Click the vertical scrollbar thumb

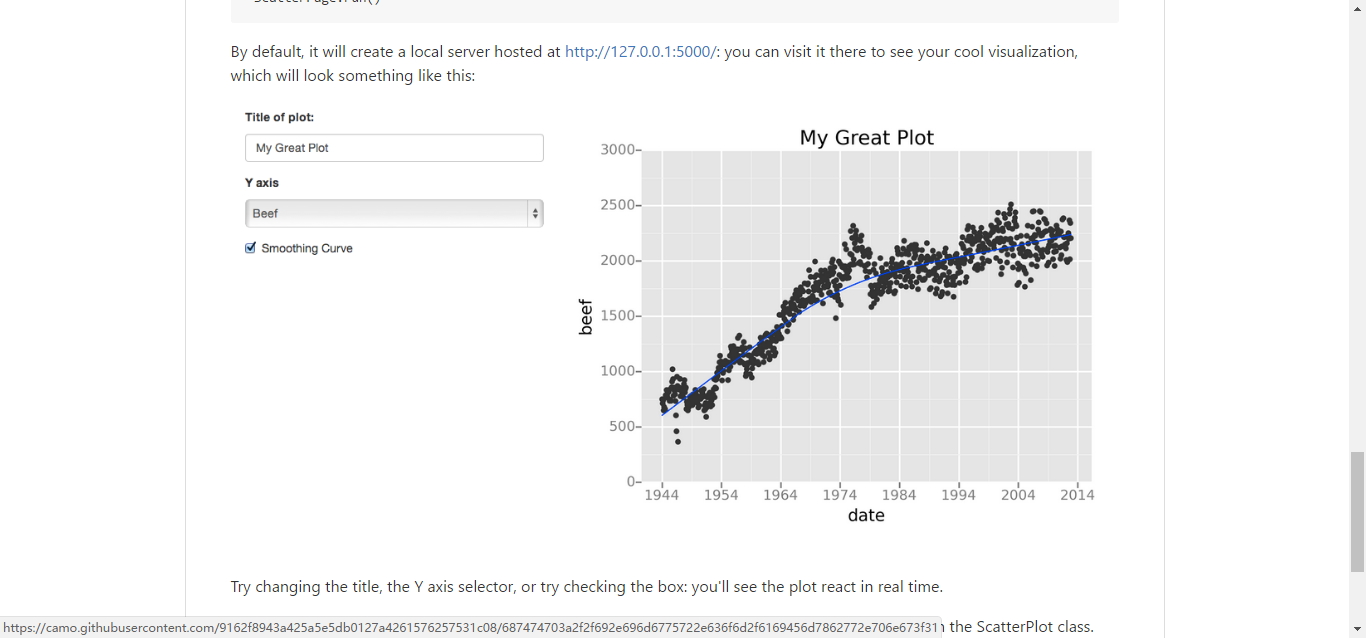pos(1357,511)
